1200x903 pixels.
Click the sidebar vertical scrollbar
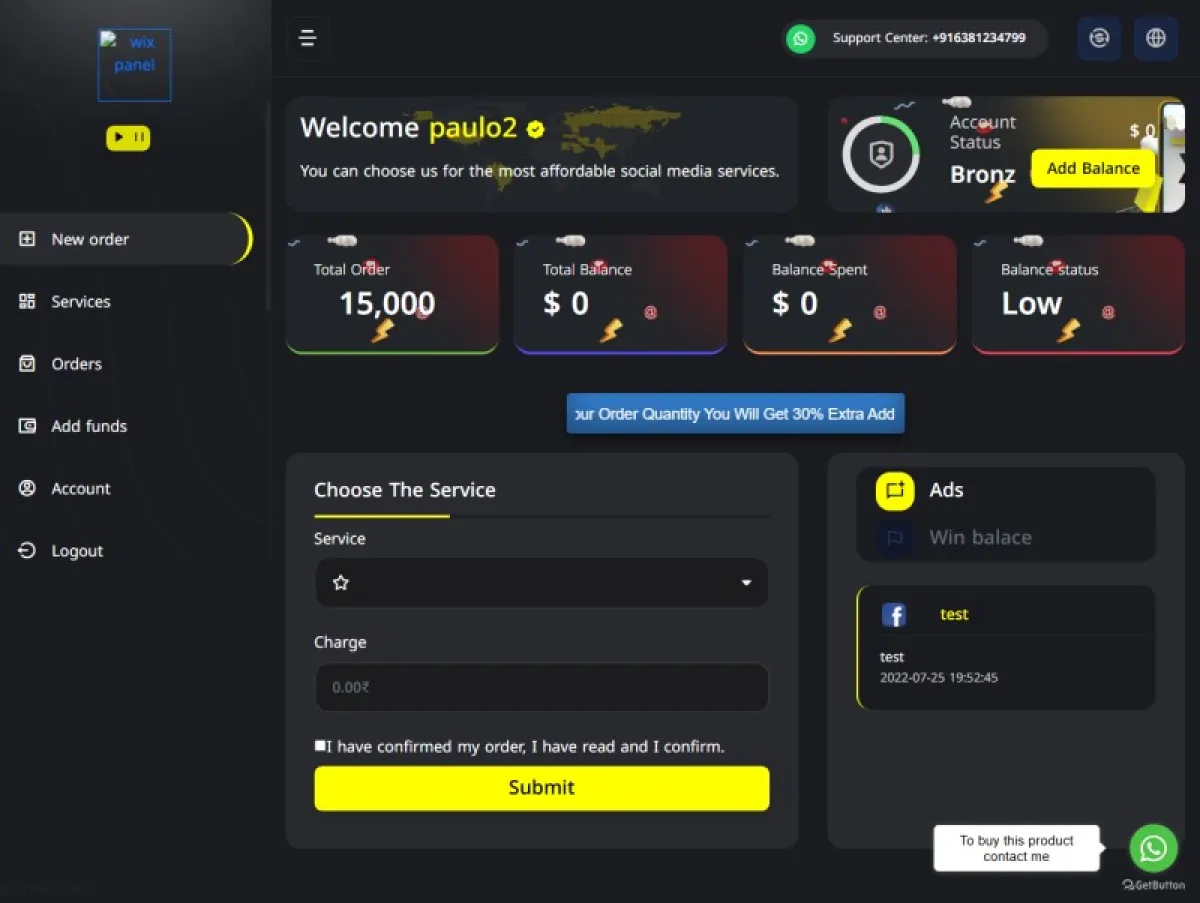point(267,205)
